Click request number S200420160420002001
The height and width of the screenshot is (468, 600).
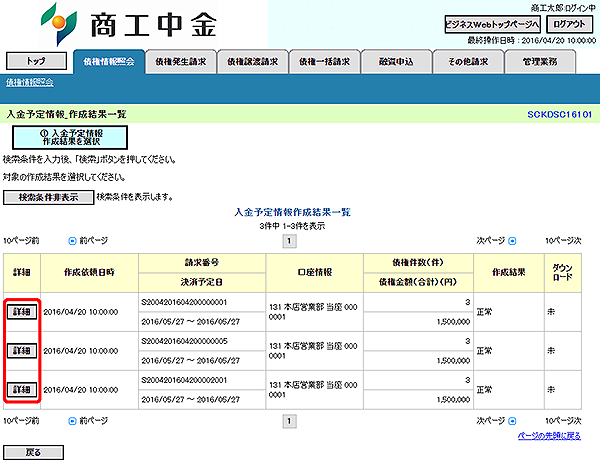[184, 380]
